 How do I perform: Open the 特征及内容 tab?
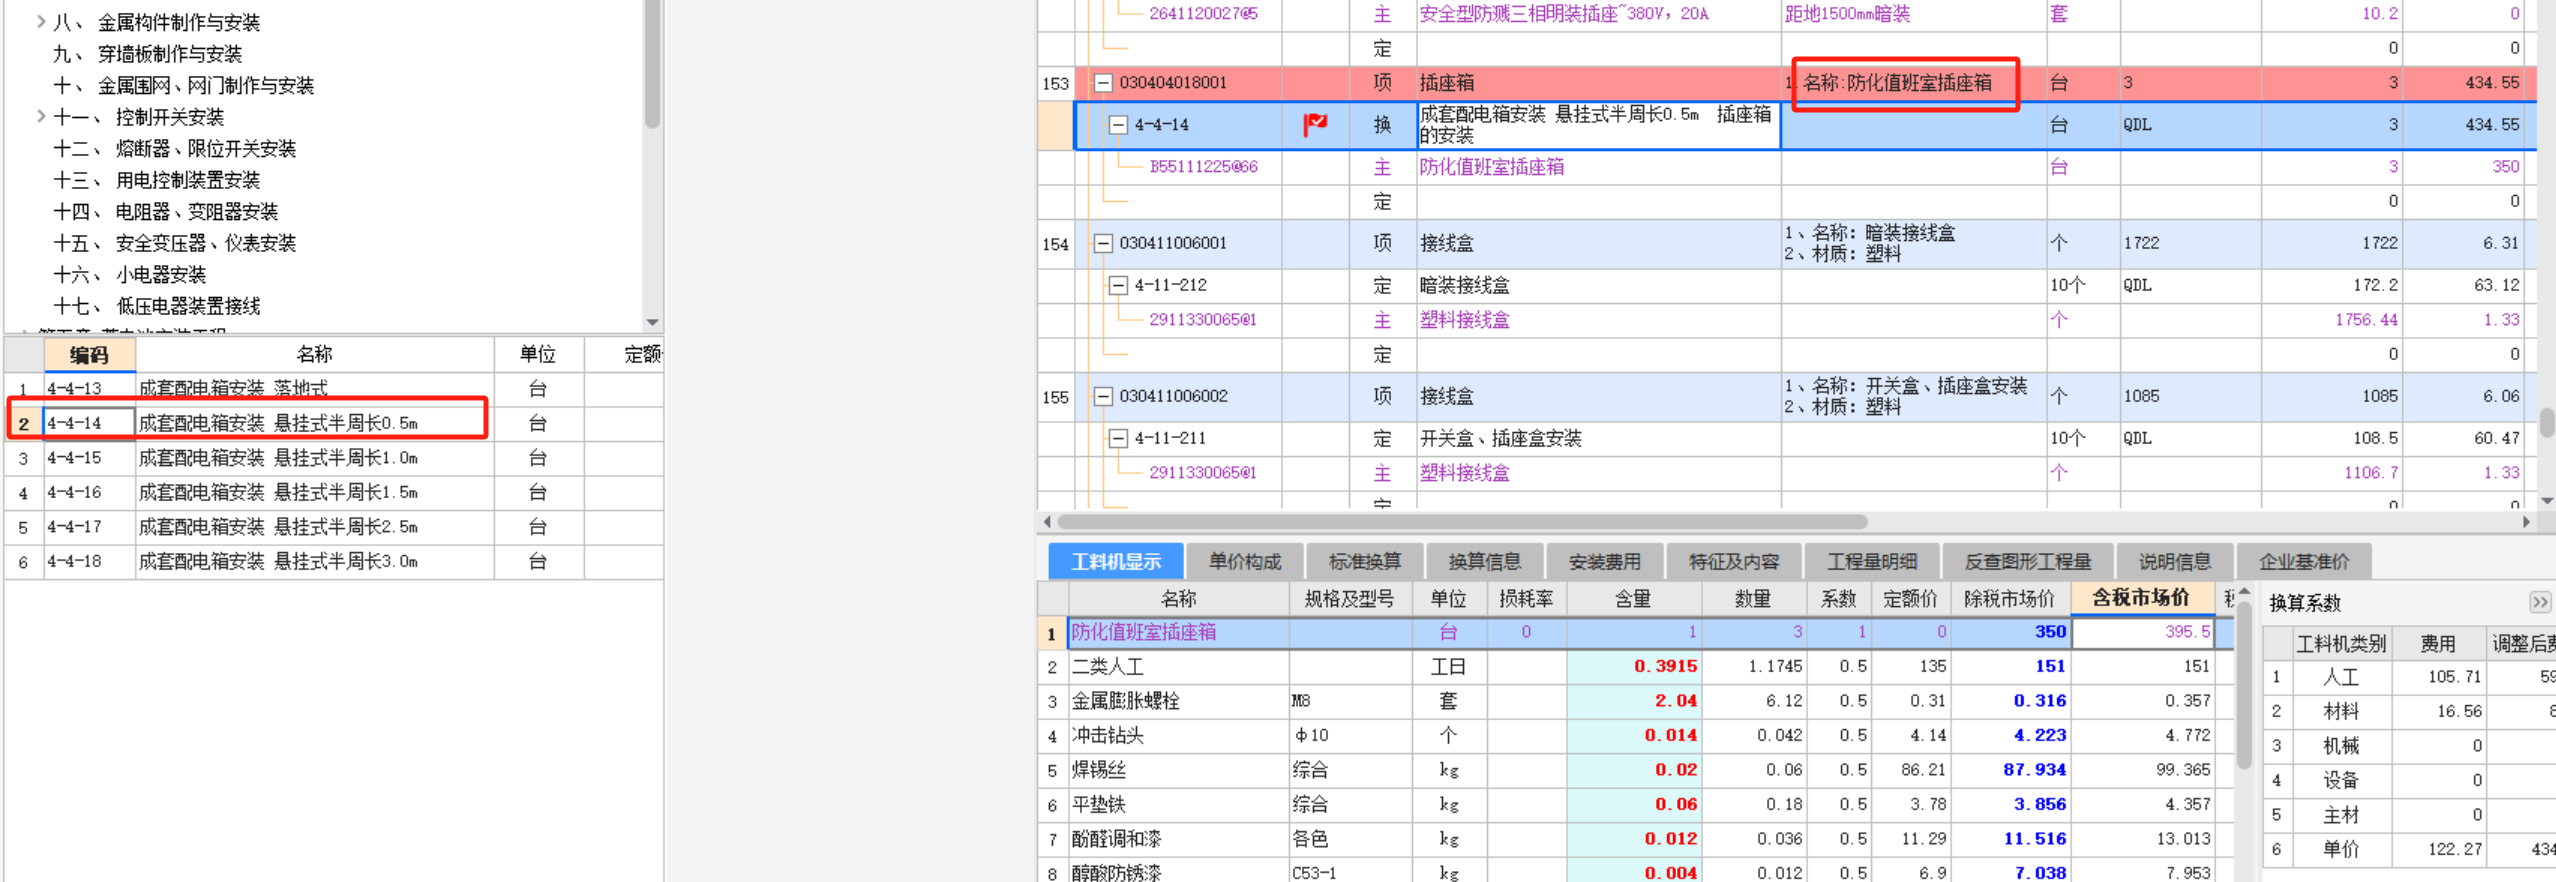click(1733, 561)
